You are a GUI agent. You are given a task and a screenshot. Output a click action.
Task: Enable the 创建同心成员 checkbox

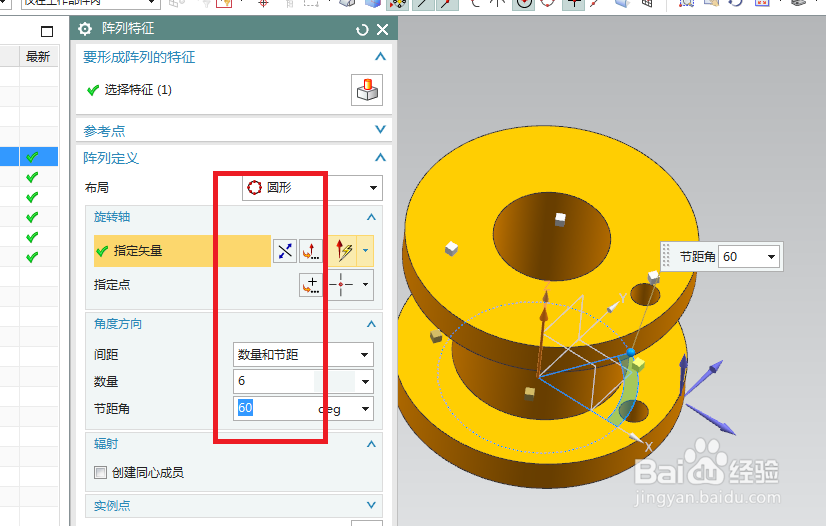[x=100, y=472]
